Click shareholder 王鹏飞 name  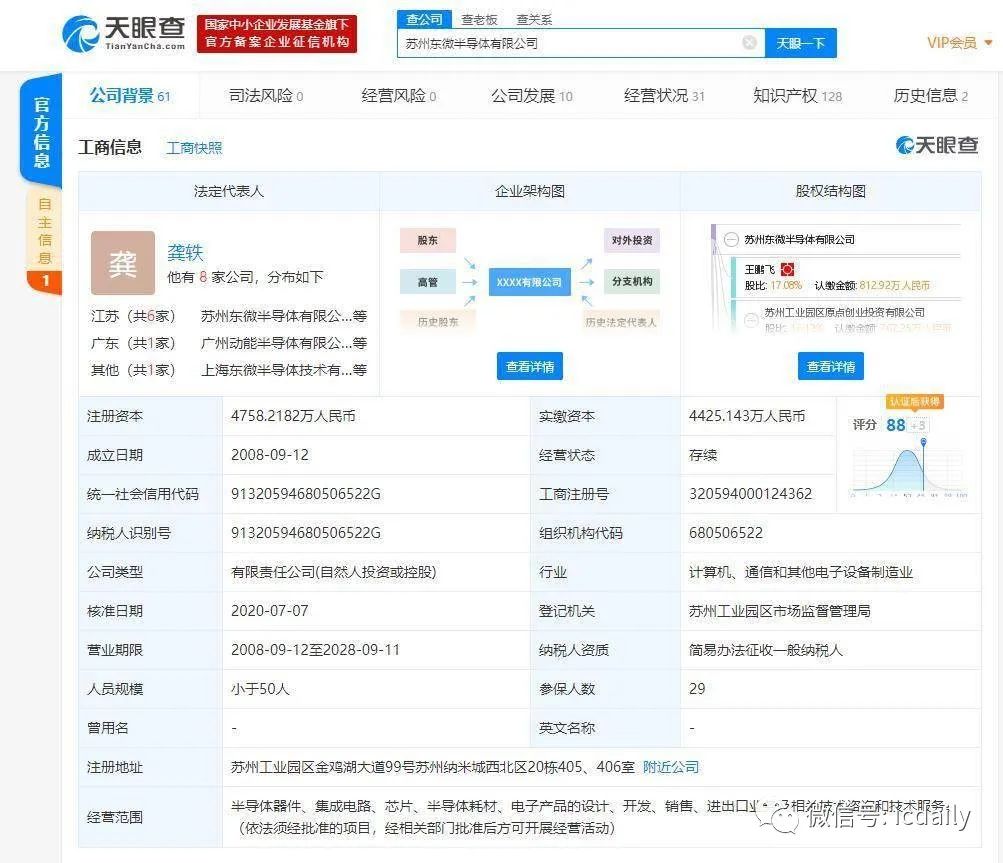coord(760,269)
